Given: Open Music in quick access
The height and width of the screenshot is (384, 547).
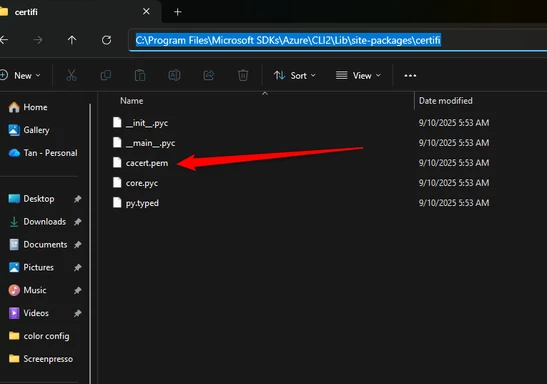Looking at the screenshot, I should (x=27, y=290).
